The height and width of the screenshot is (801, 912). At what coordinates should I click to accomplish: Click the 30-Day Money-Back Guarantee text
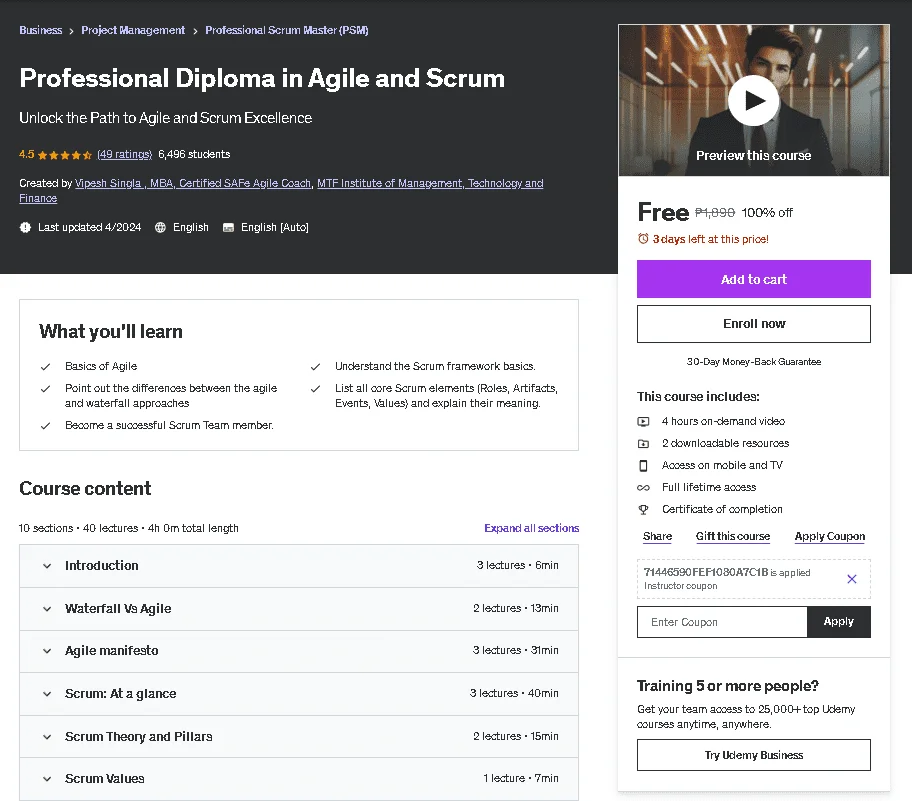point(754,362)
